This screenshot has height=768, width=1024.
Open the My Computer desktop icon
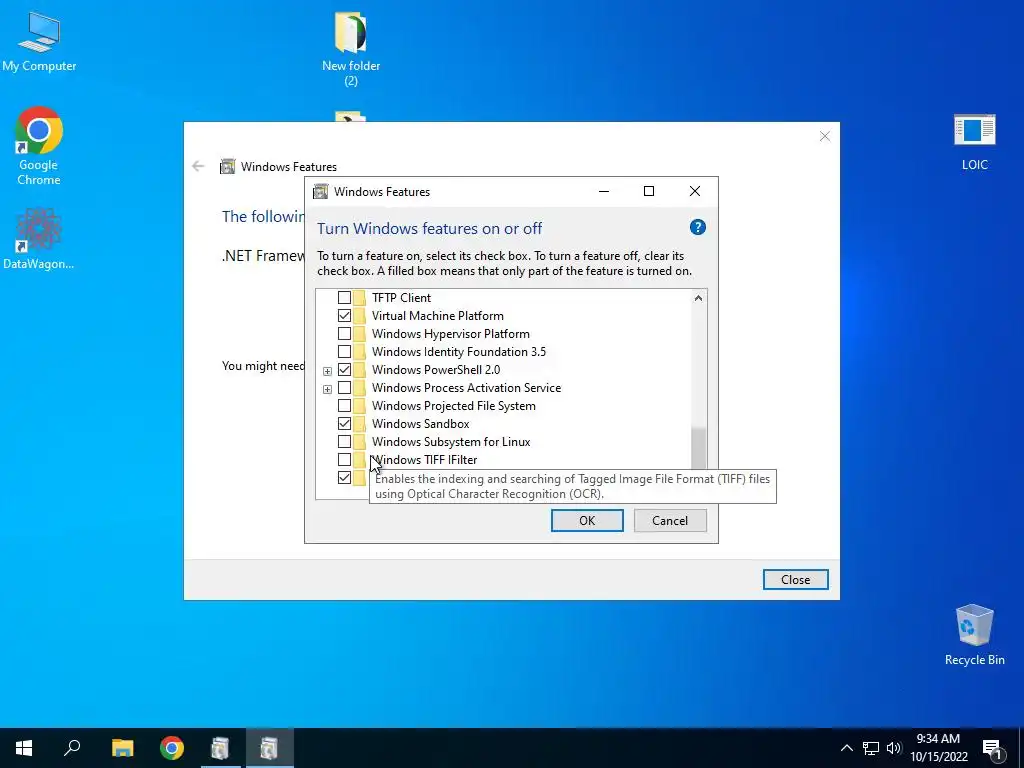pyautogui.click(x=39, y=40)
